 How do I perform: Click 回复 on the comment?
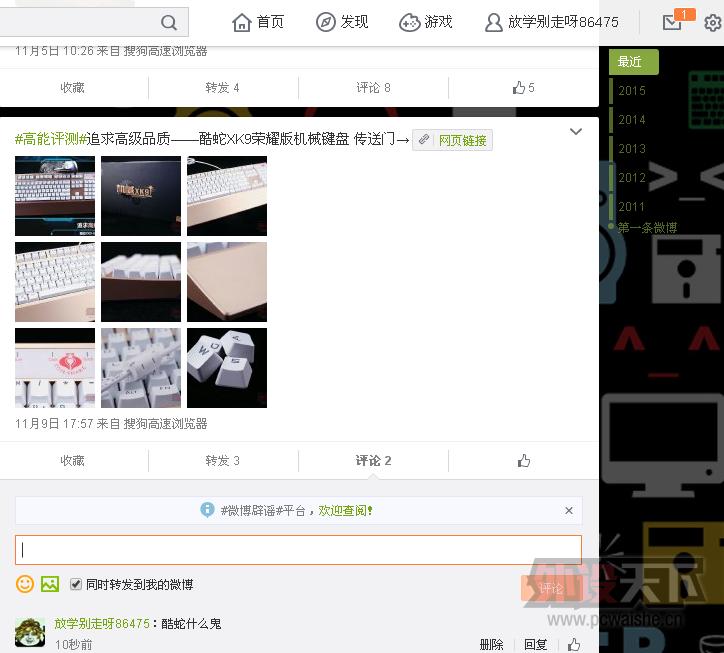pyautogui.click(x=536, y=644)
